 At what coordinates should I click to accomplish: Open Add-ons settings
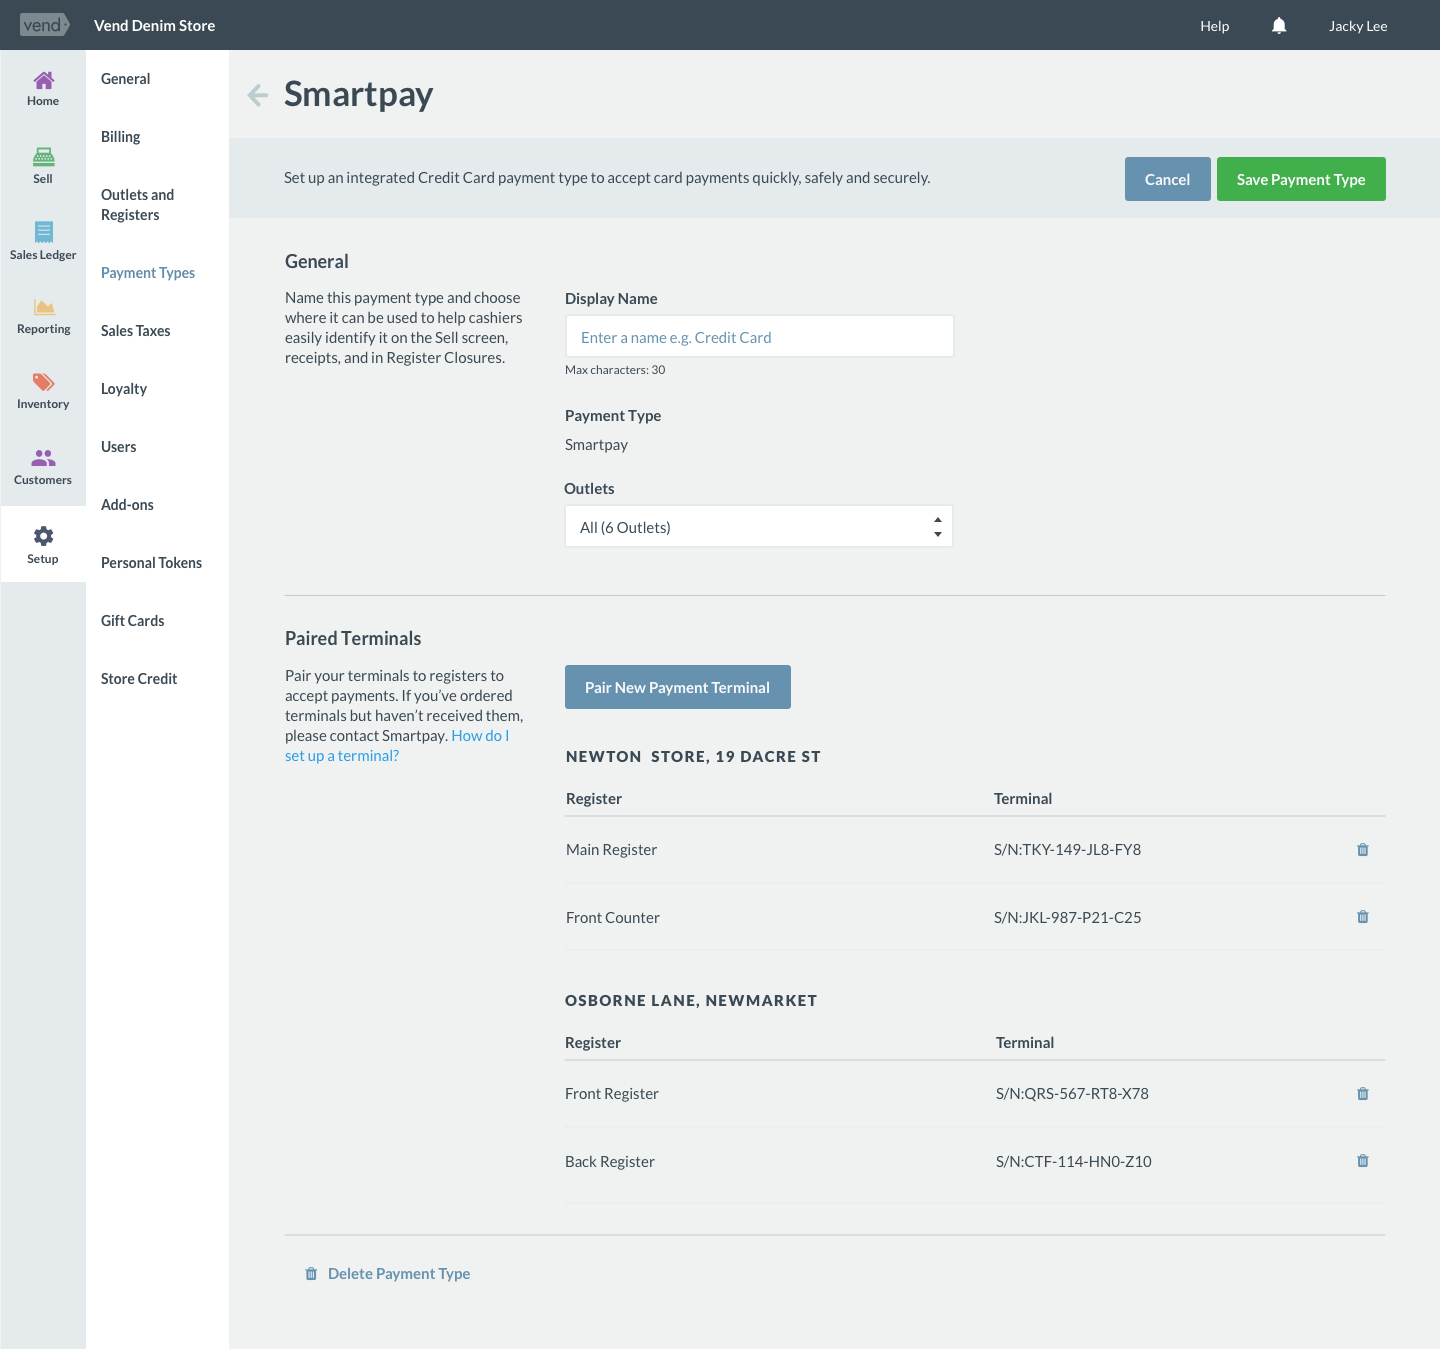(x=128, y=505)
